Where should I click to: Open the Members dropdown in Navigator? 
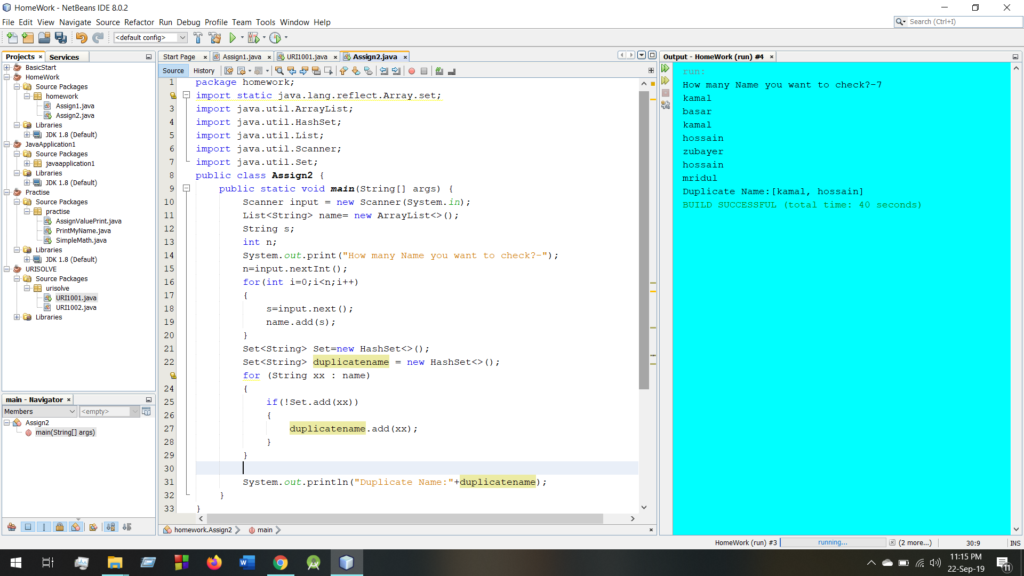39,411
